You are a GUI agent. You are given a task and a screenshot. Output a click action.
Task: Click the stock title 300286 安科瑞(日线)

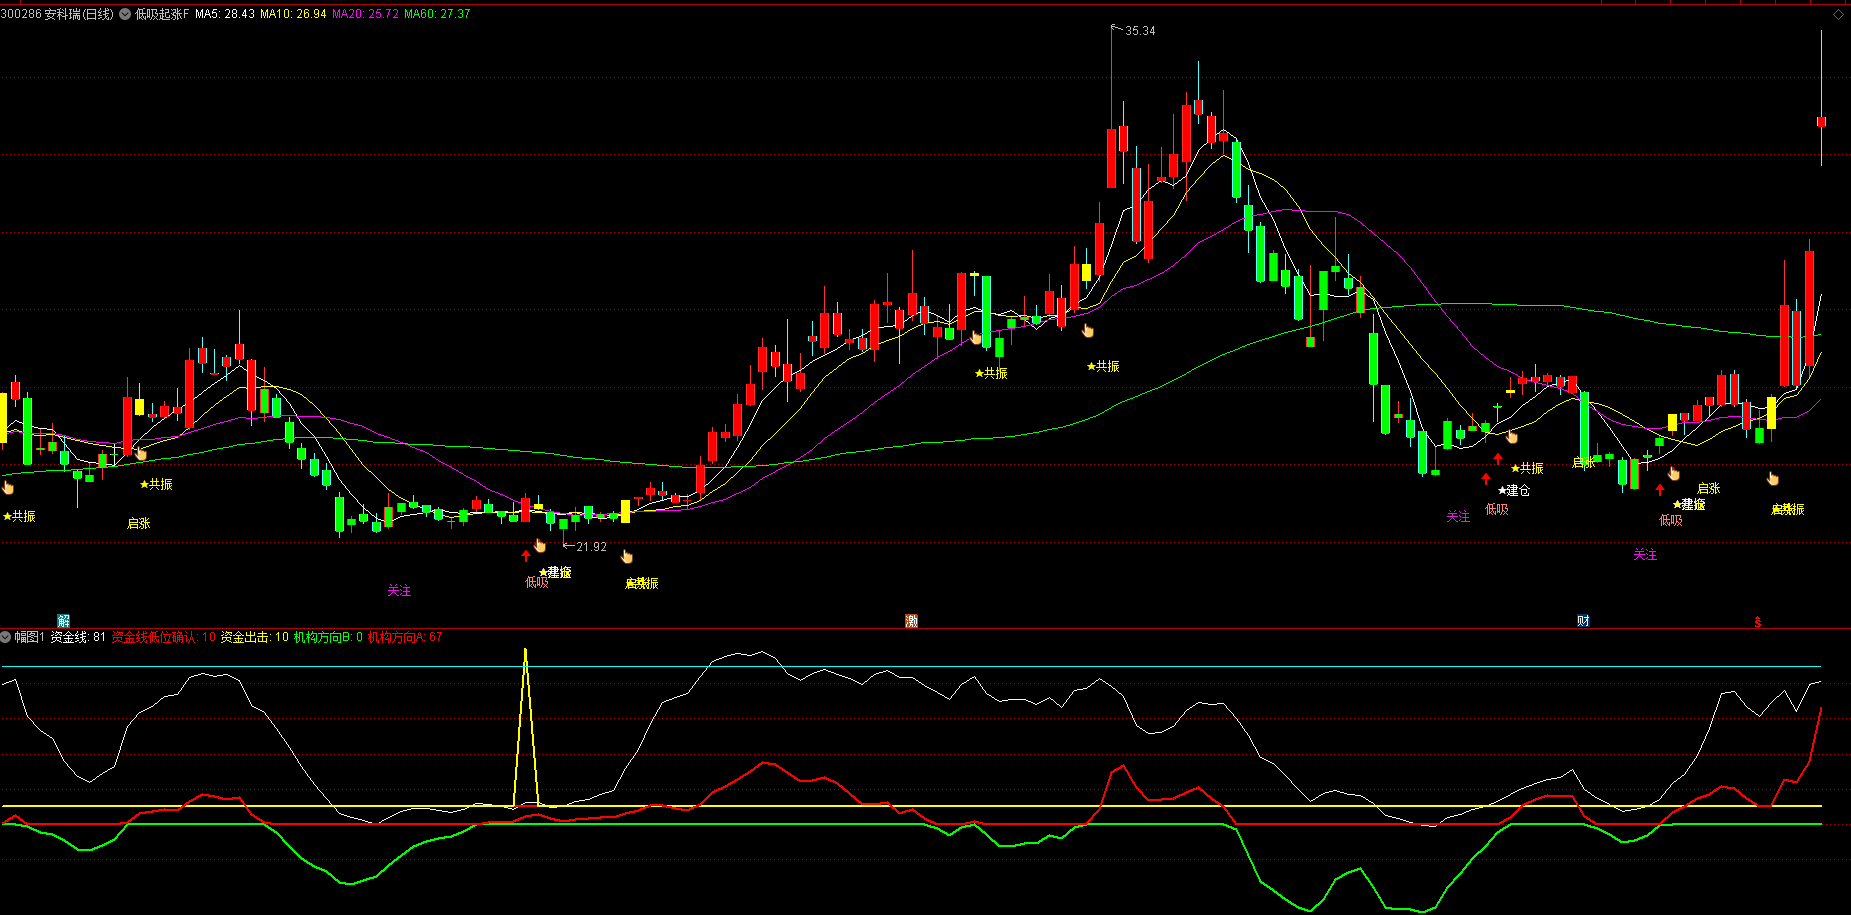tap(57, 14)
